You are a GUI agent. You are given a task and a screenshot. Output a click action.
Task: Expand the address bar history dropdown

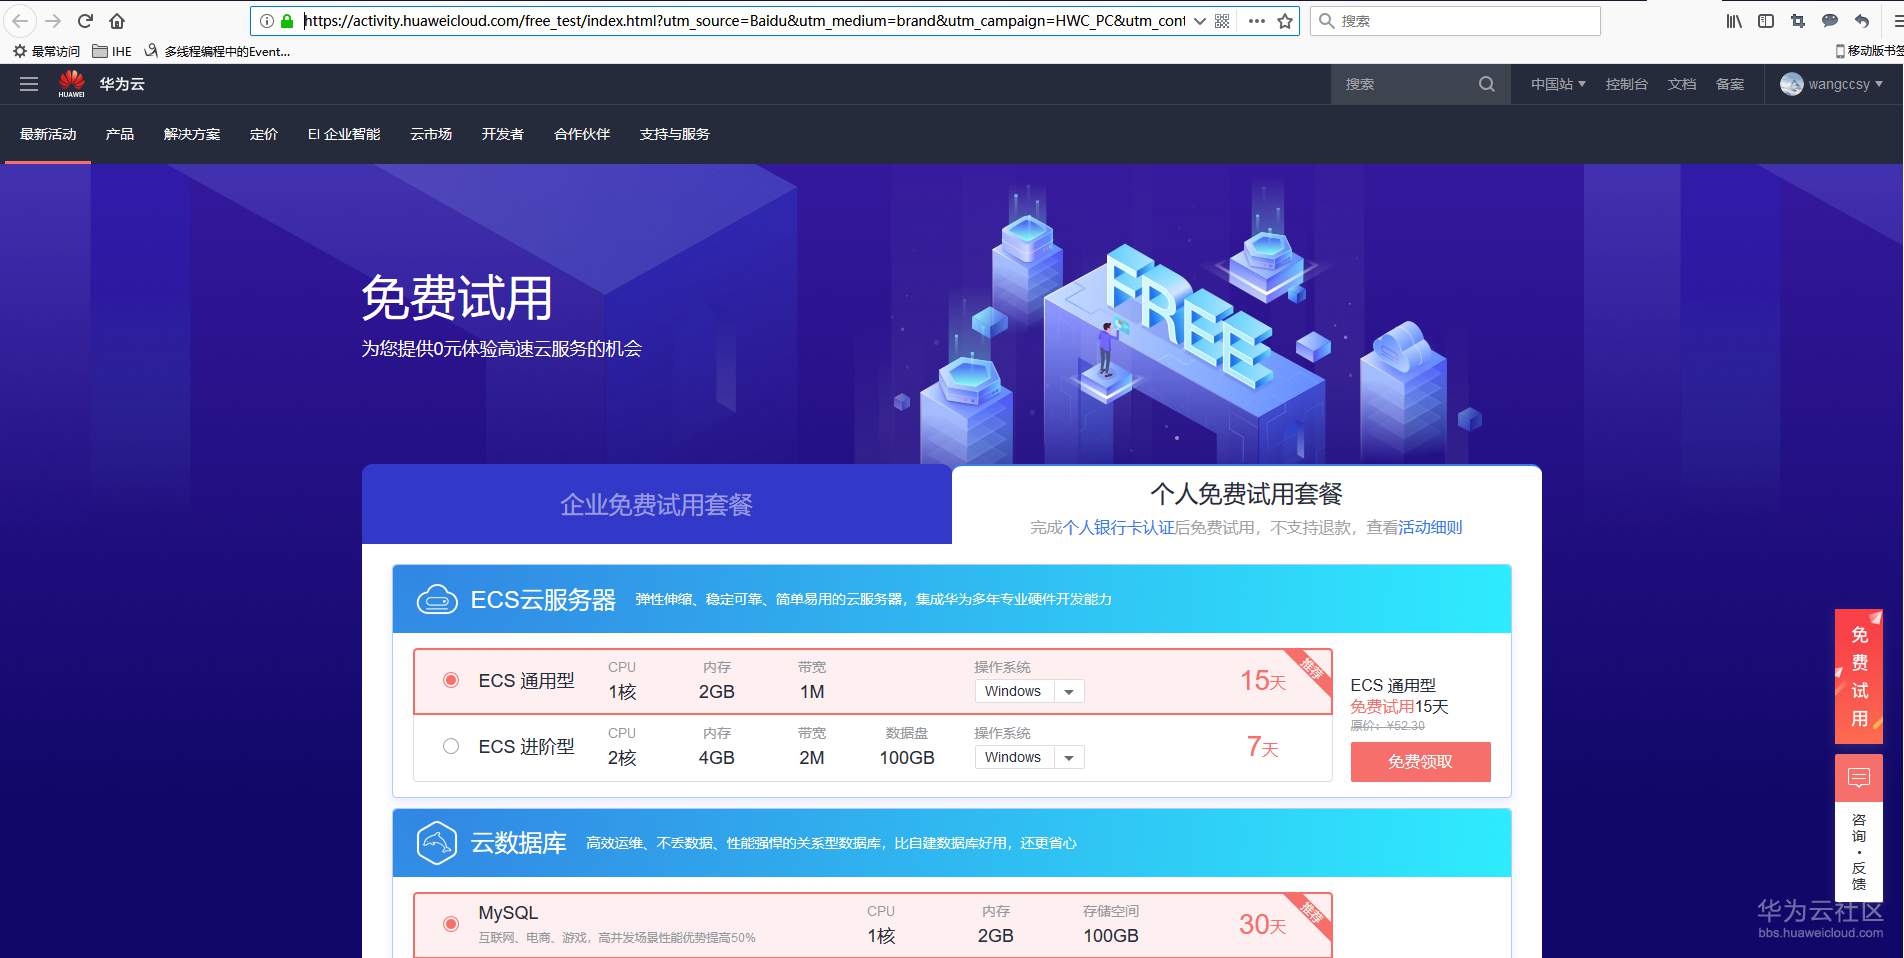(x=1199, y=21)
